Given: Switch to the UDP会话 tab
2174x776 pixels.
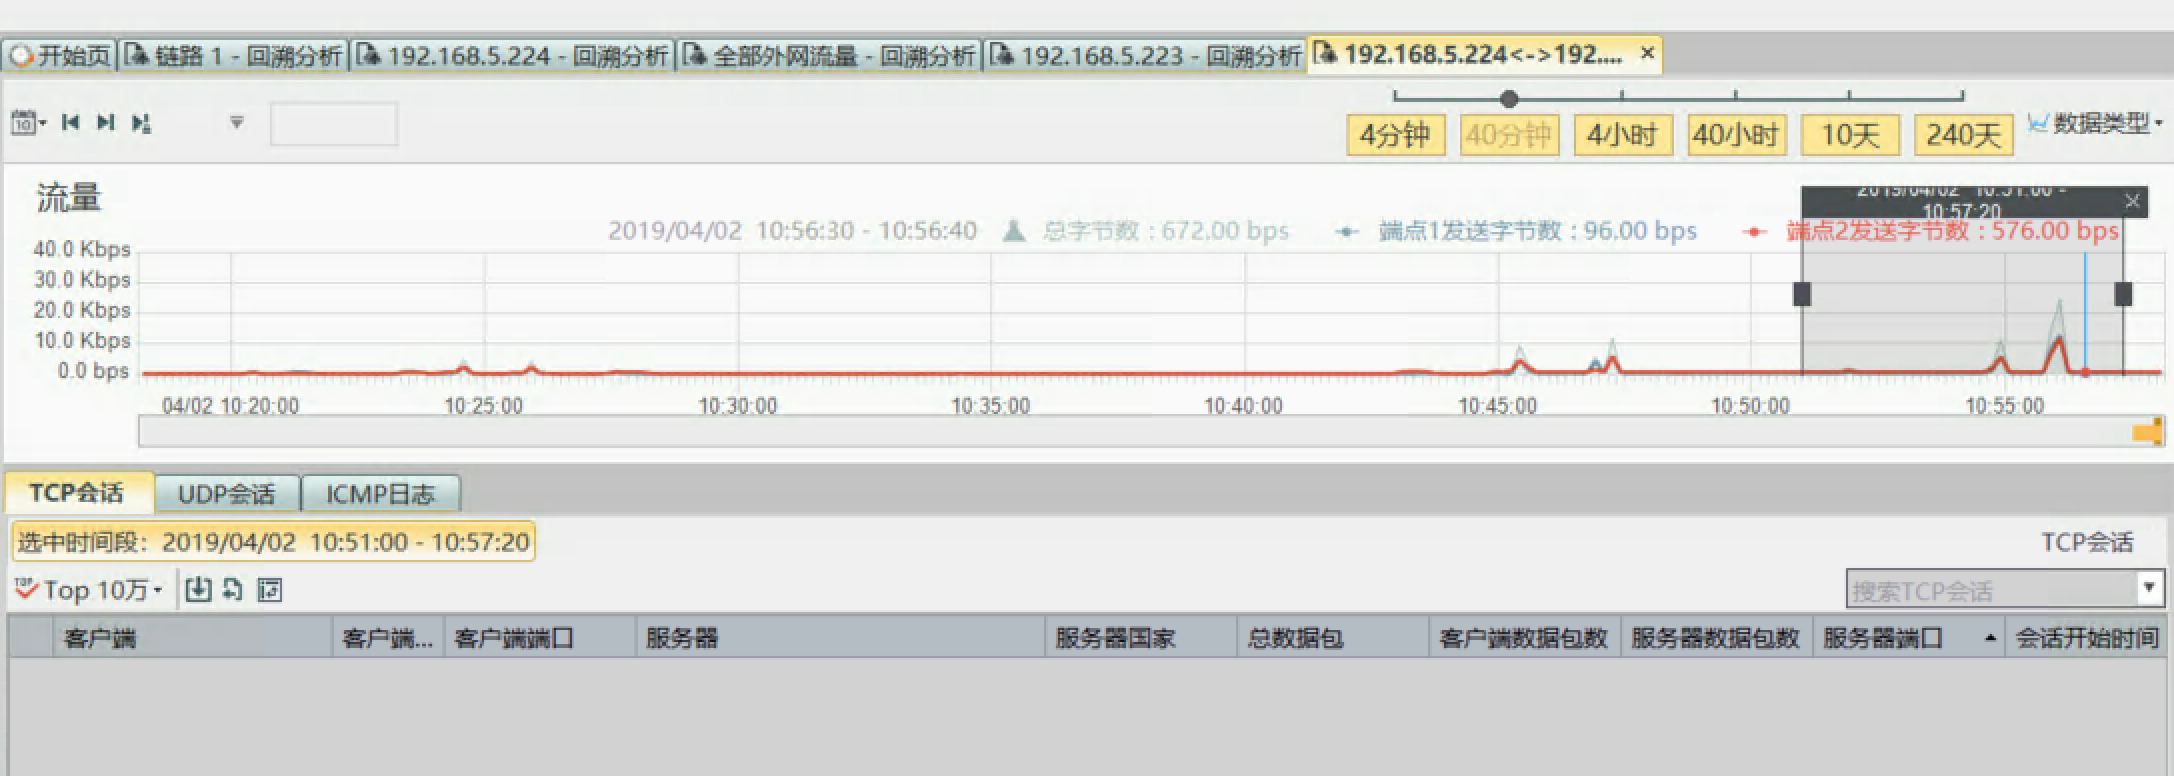Looking at the screenshot, I should [x=226, y=494].
